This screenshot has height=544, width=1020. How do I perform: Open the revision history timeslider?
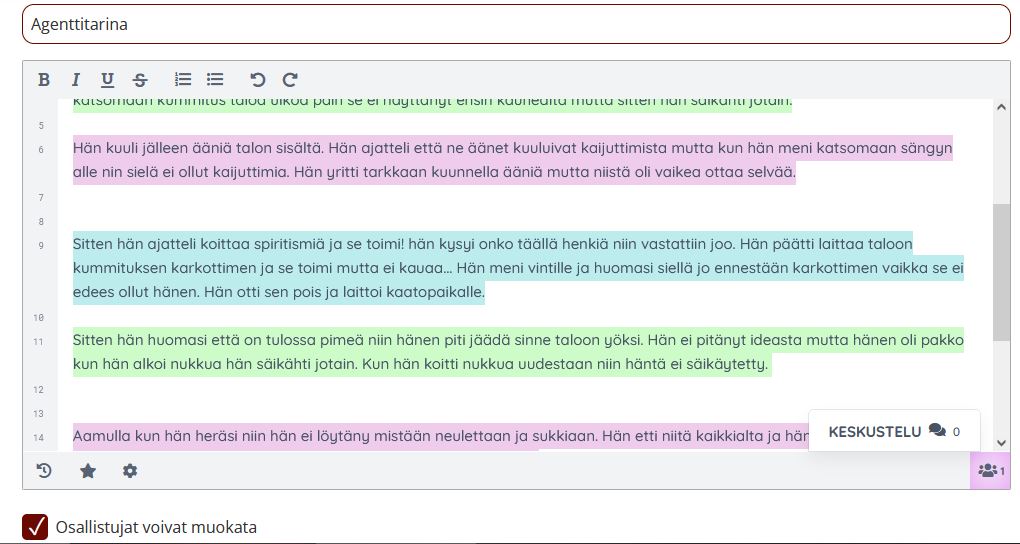click(44, 471)
